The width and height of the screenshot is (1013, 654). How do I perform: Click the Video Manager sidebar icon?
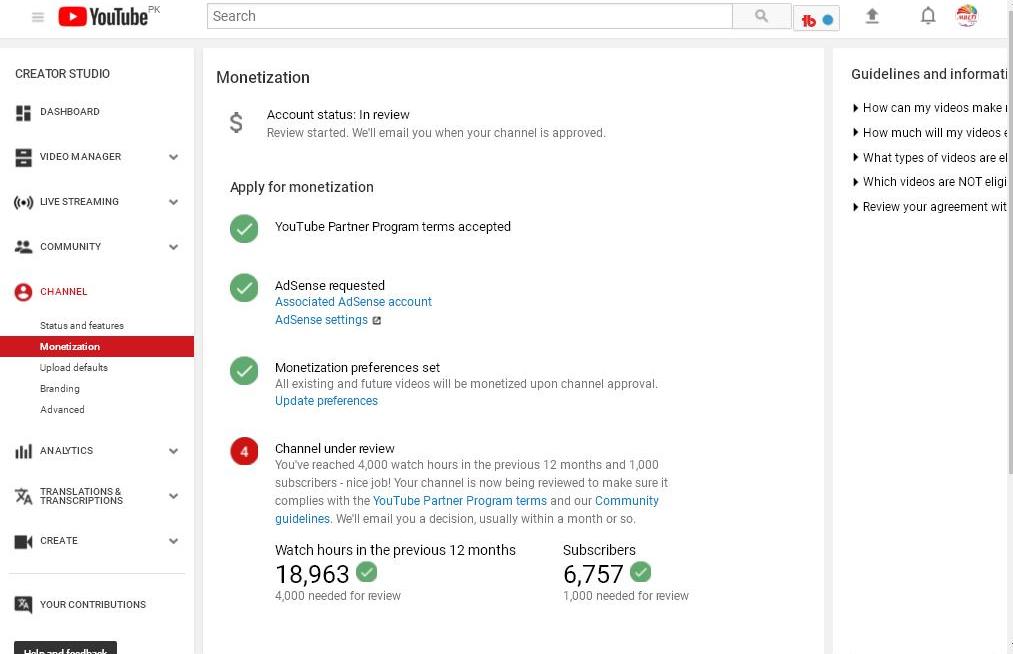click(23, 157)
